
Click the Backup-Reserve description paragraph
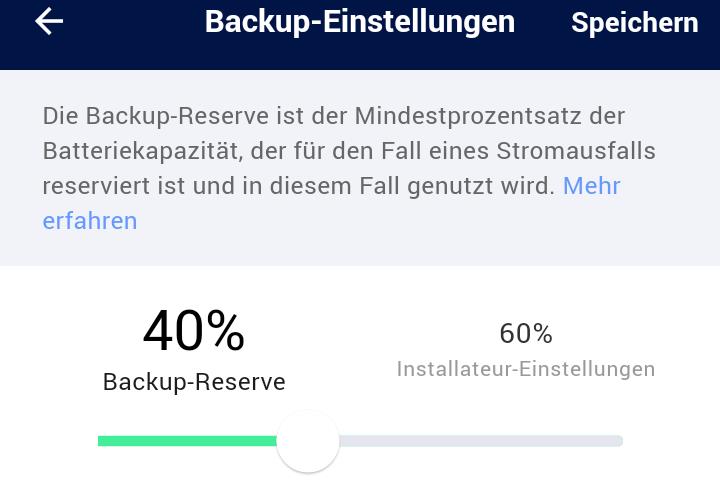point(349,168)
